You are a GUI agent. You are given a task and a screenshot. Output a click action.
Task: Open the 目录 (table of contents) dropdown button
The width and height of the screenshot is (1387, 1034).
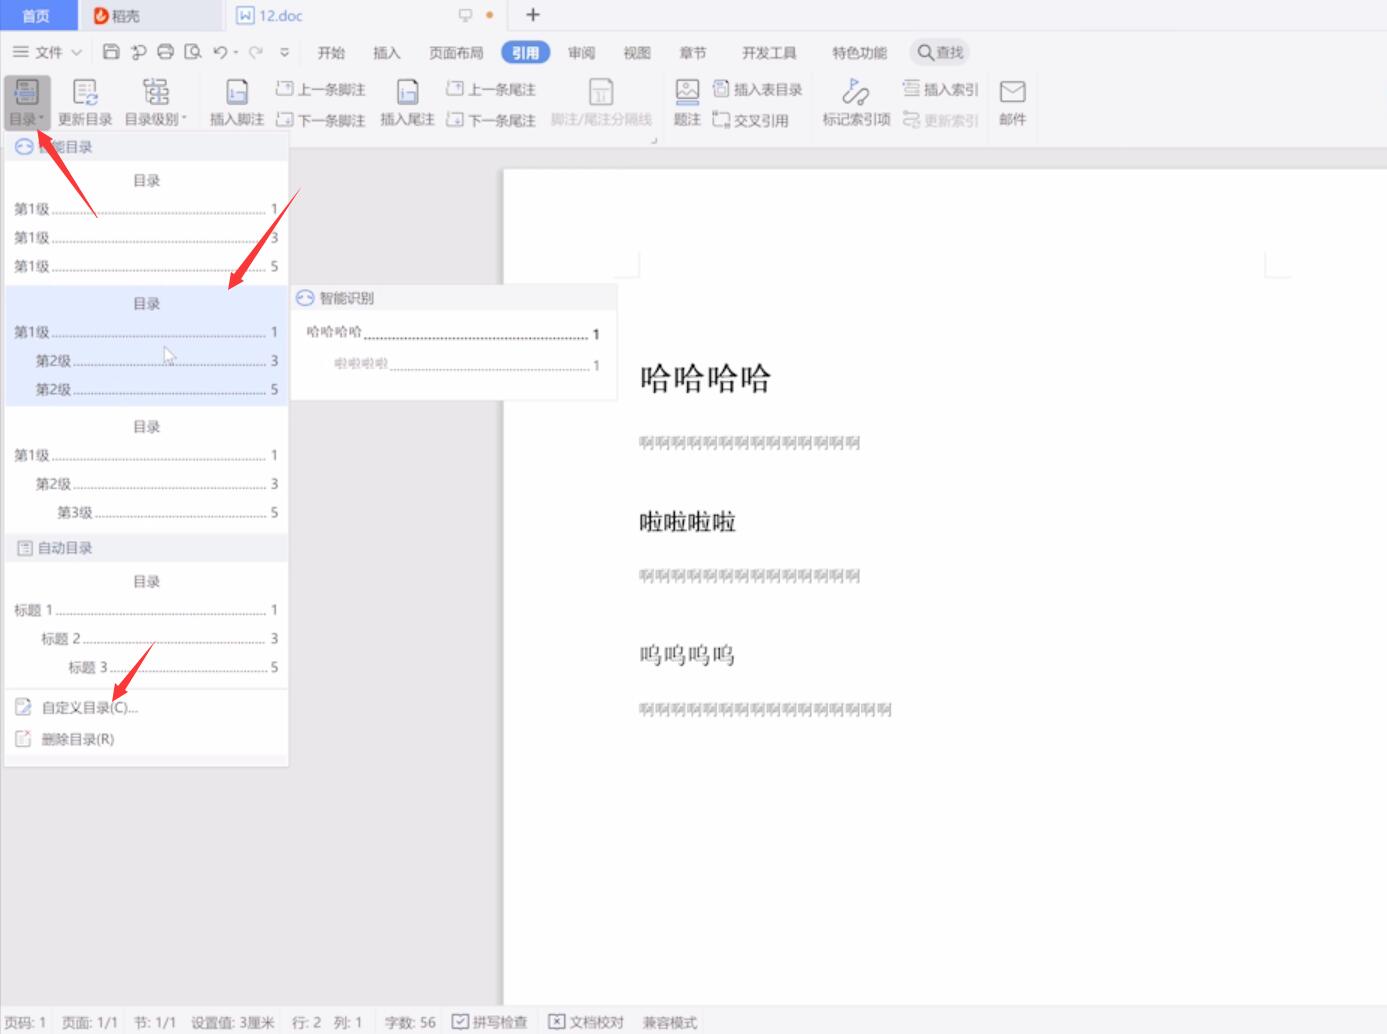click(27, 103)
